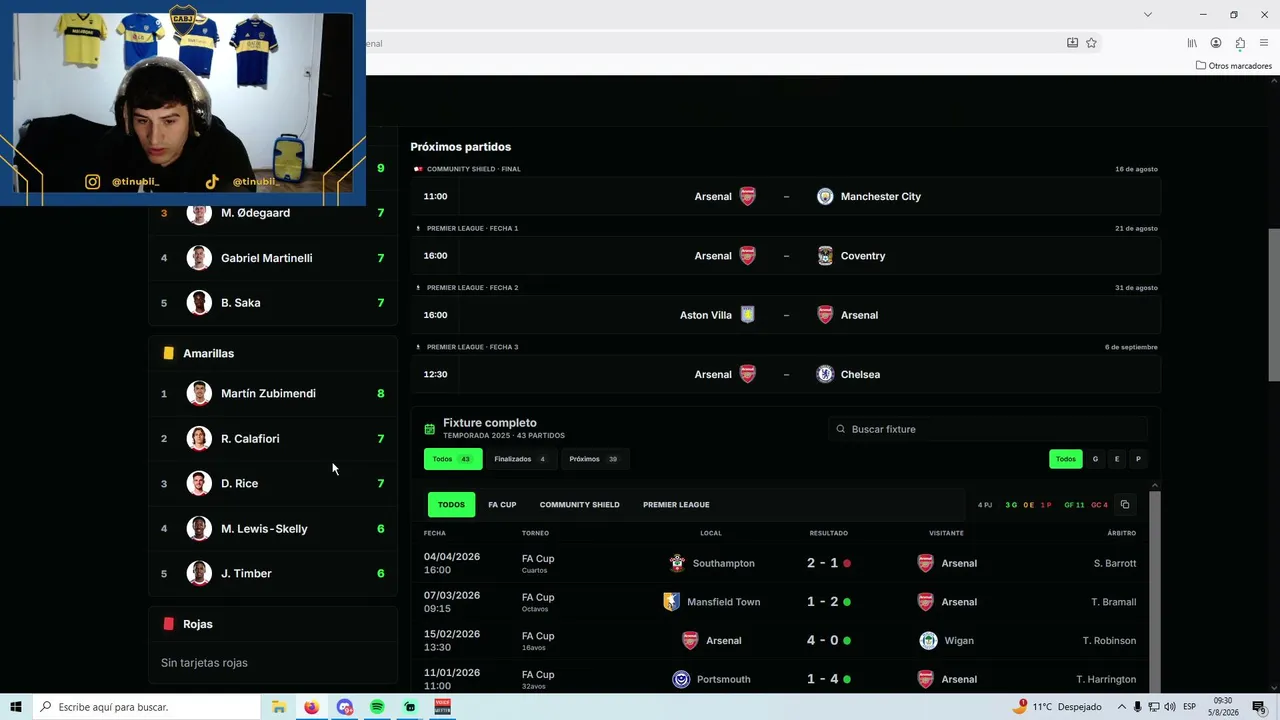
Task: Select J. Timber in the yellow cards list
Action: (x=273, y=573)
